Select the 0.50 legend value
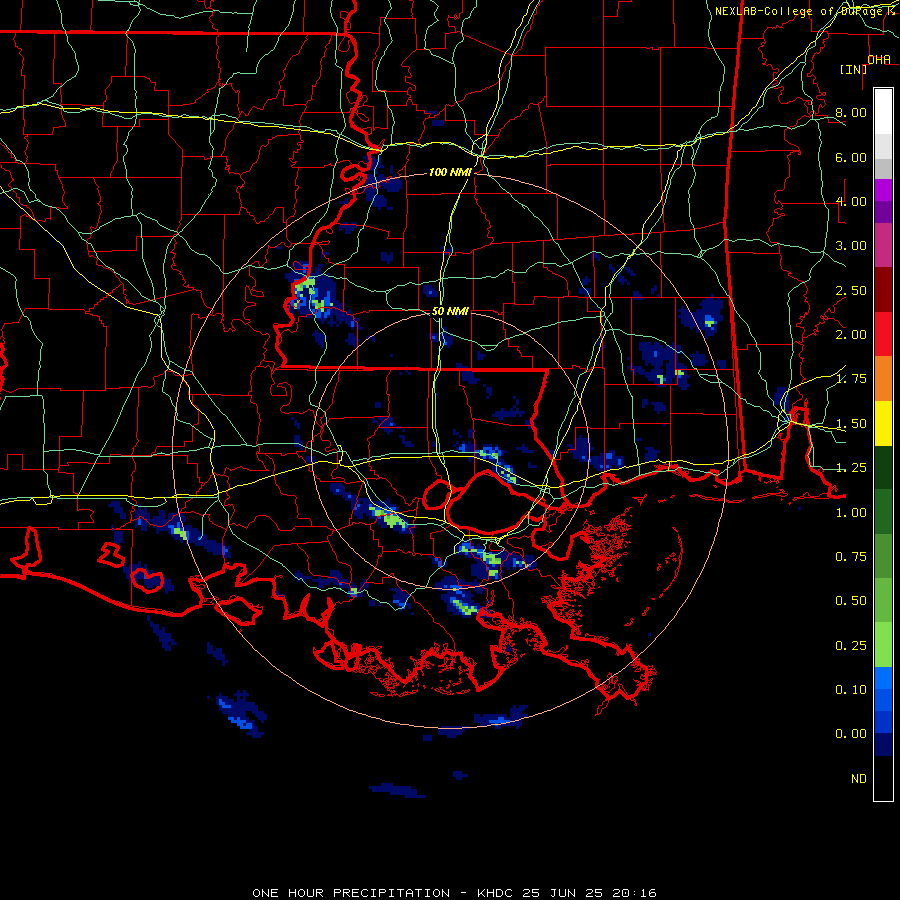900x900 pixels. click(851, 601)
